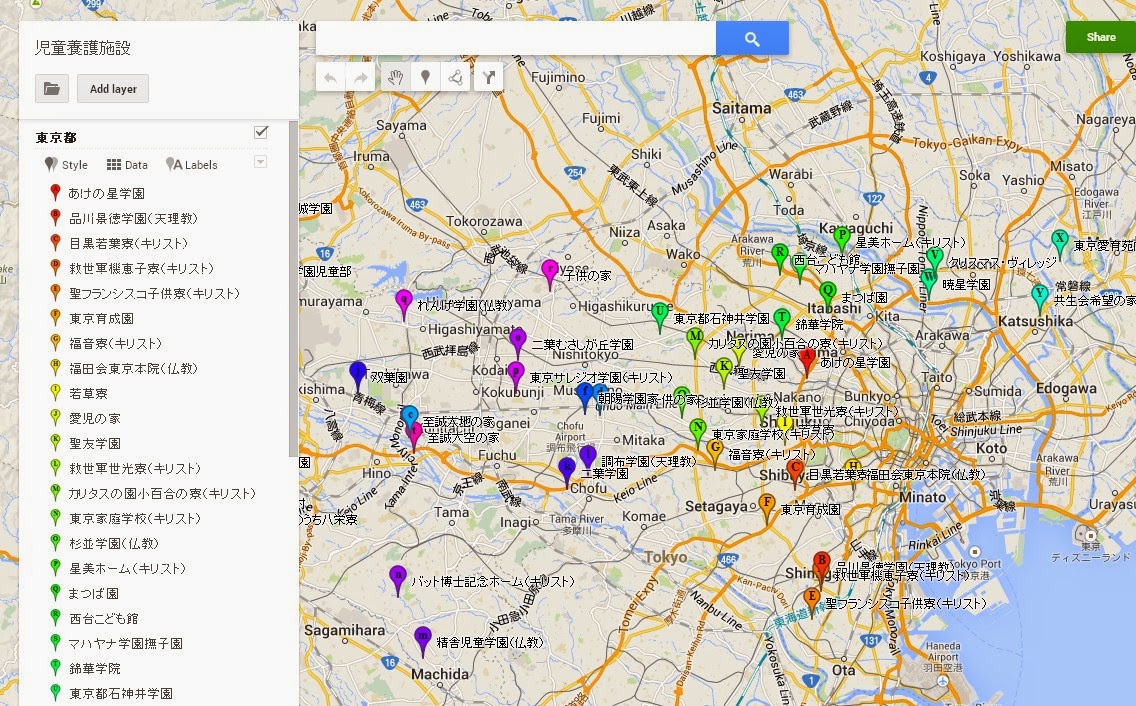Viewport: 1136px width, 706px height.
Task: Click purple map pin バット博士記念ホーム
Action: [397, 581]
